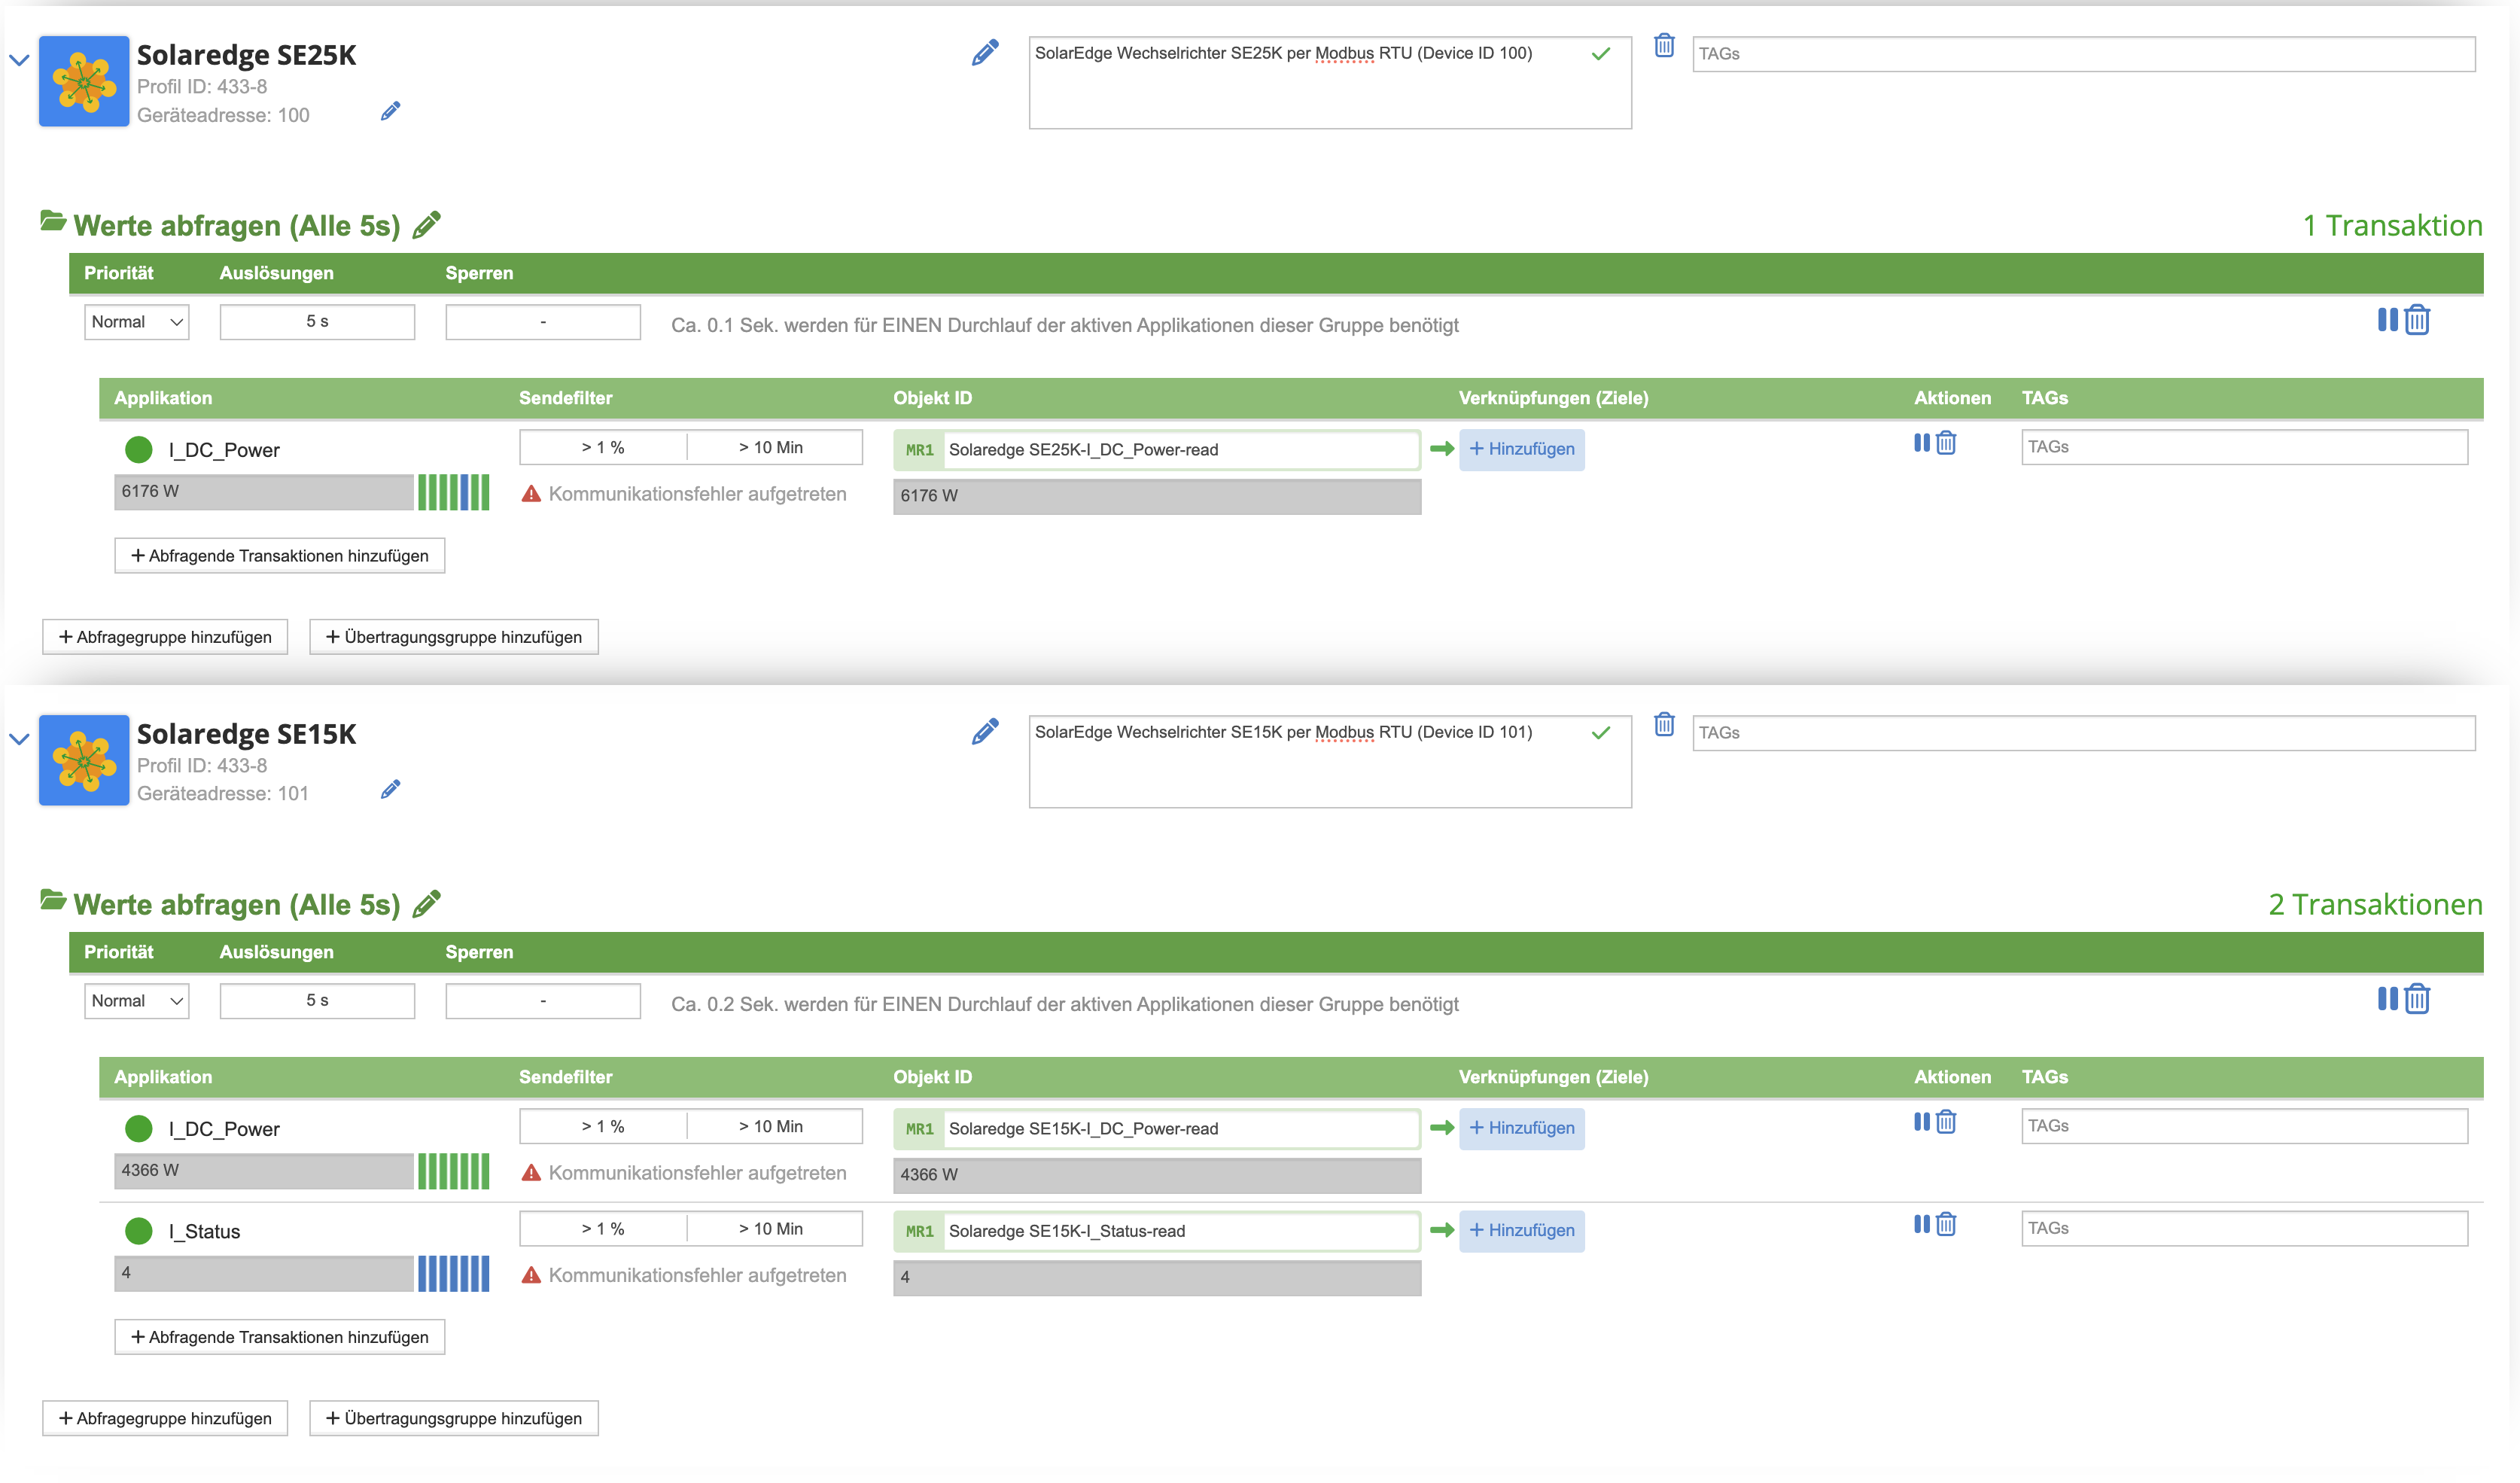The image size is (2520, 1483).
Task: Edit SE15K Werte abfragen group name
Action: point(427,904)
